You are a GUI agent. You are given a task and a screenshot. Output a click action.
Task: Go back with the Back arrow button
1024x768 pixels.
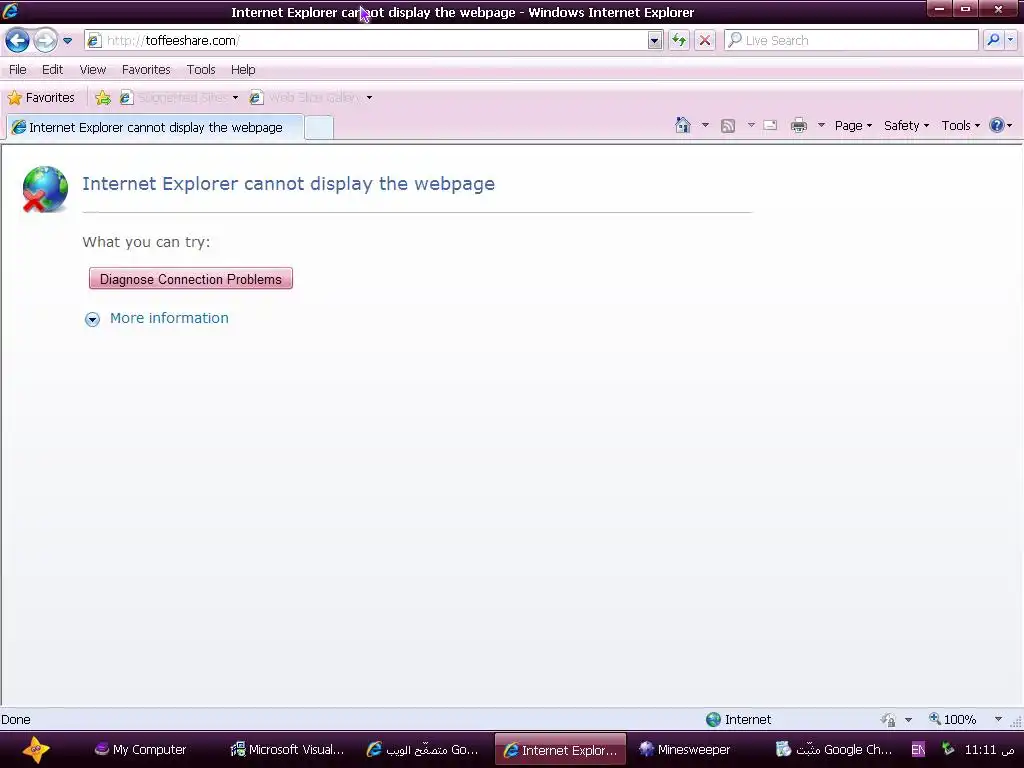click(x=18, y=40)
